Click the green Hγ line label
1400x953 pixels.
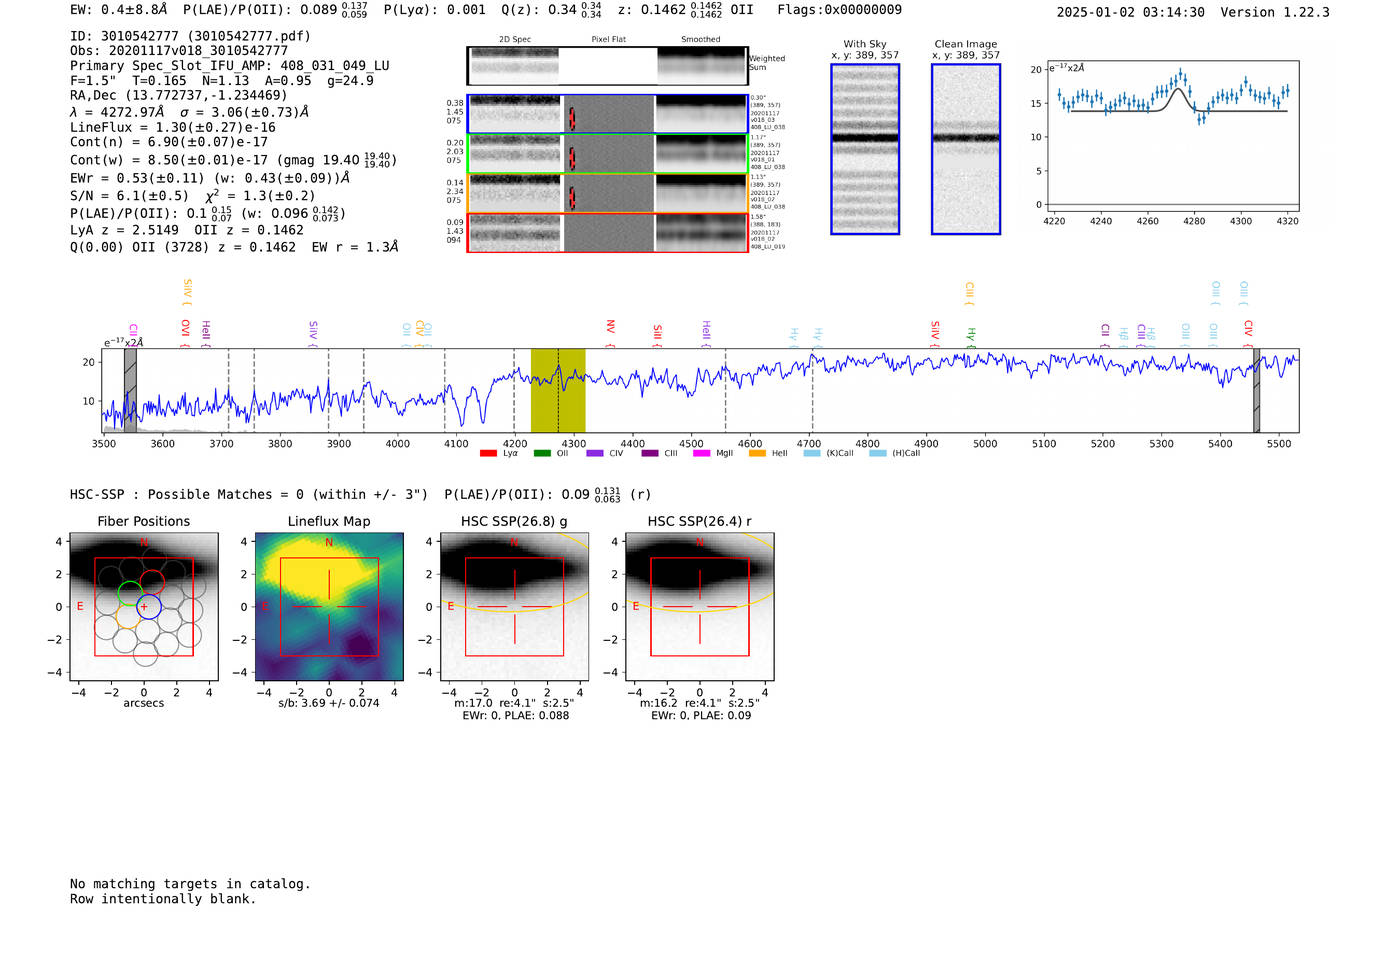point(970,336)
